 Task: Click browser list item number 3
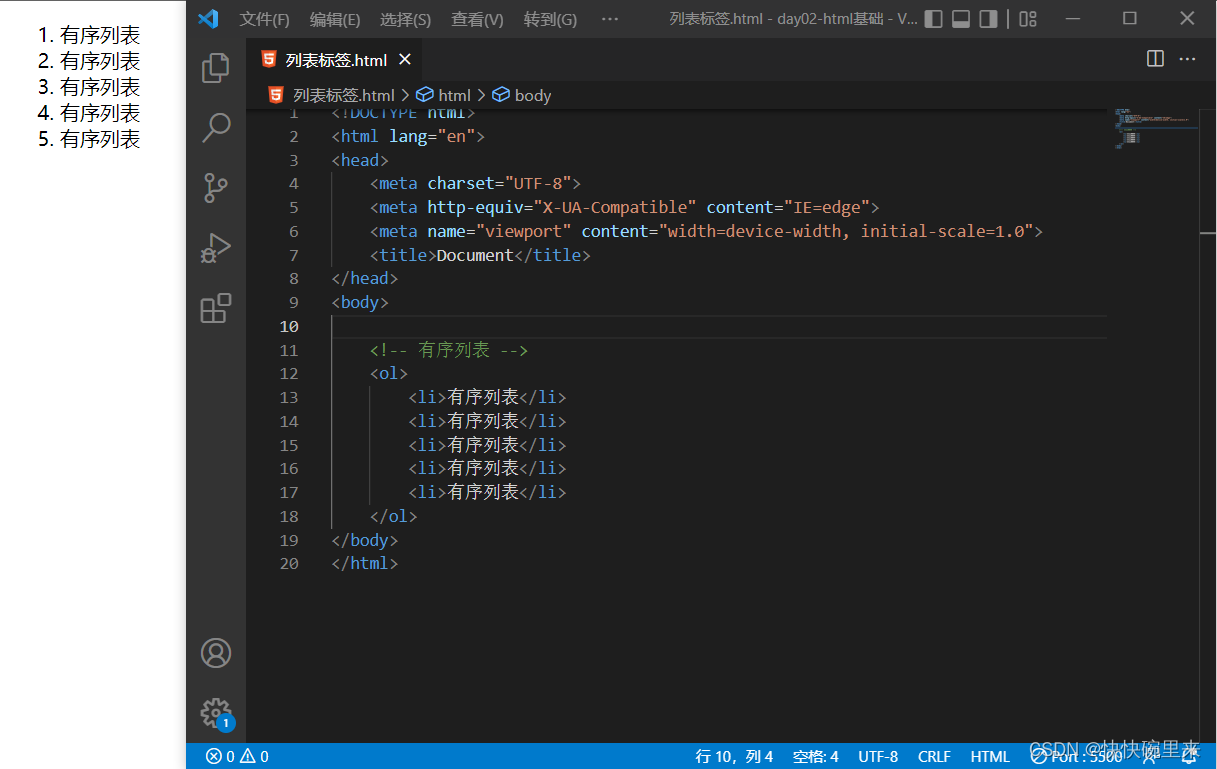pyautogui.click(x=89, y=87)
